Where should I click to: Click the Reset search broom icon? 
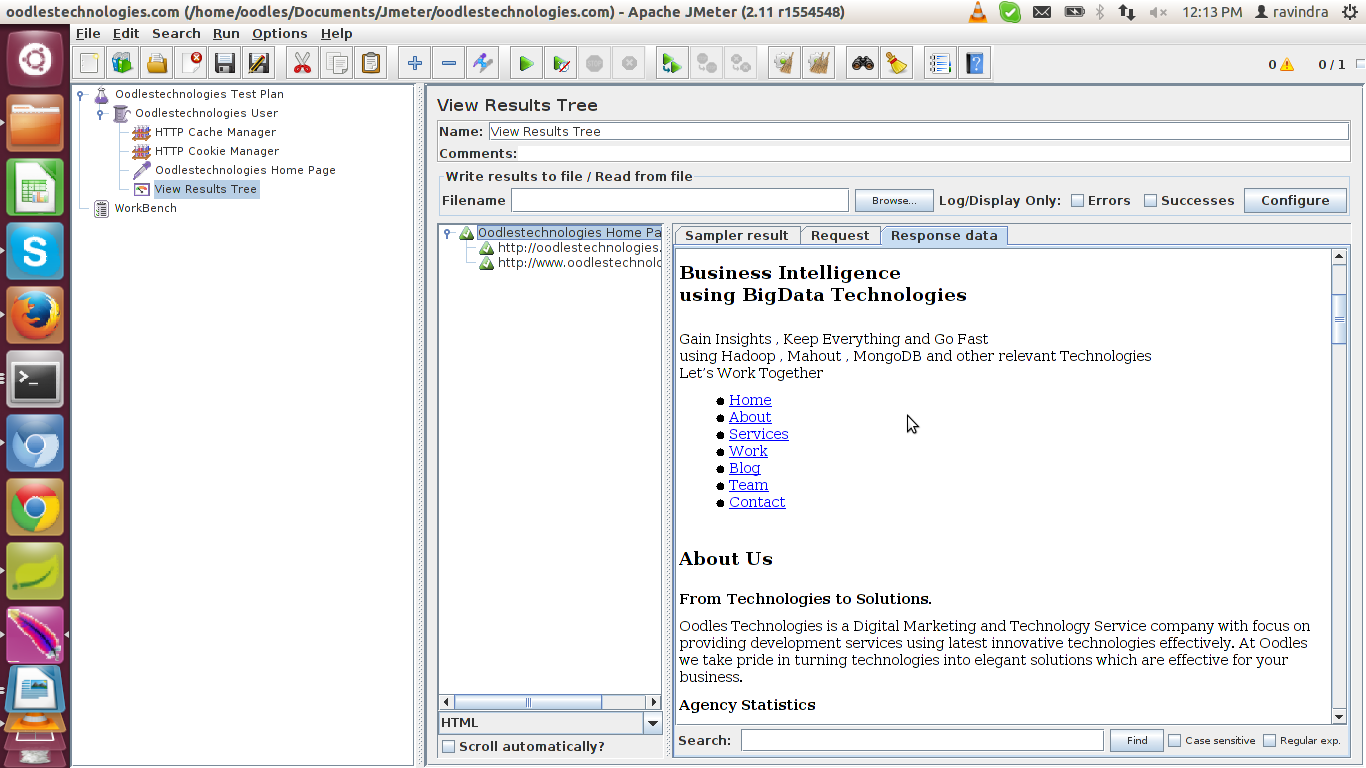[x=897, y=64]
